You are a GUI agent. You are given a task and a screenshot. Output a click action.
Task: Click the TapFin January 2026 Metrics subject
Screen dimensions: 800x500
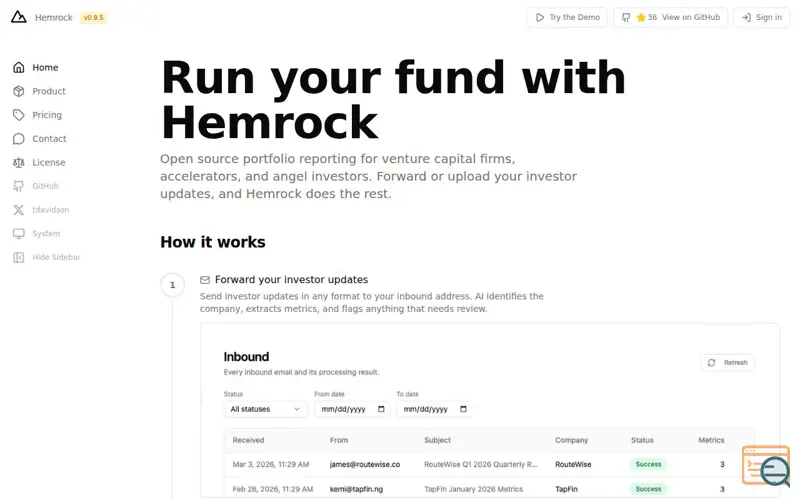[x=473, y=489]
